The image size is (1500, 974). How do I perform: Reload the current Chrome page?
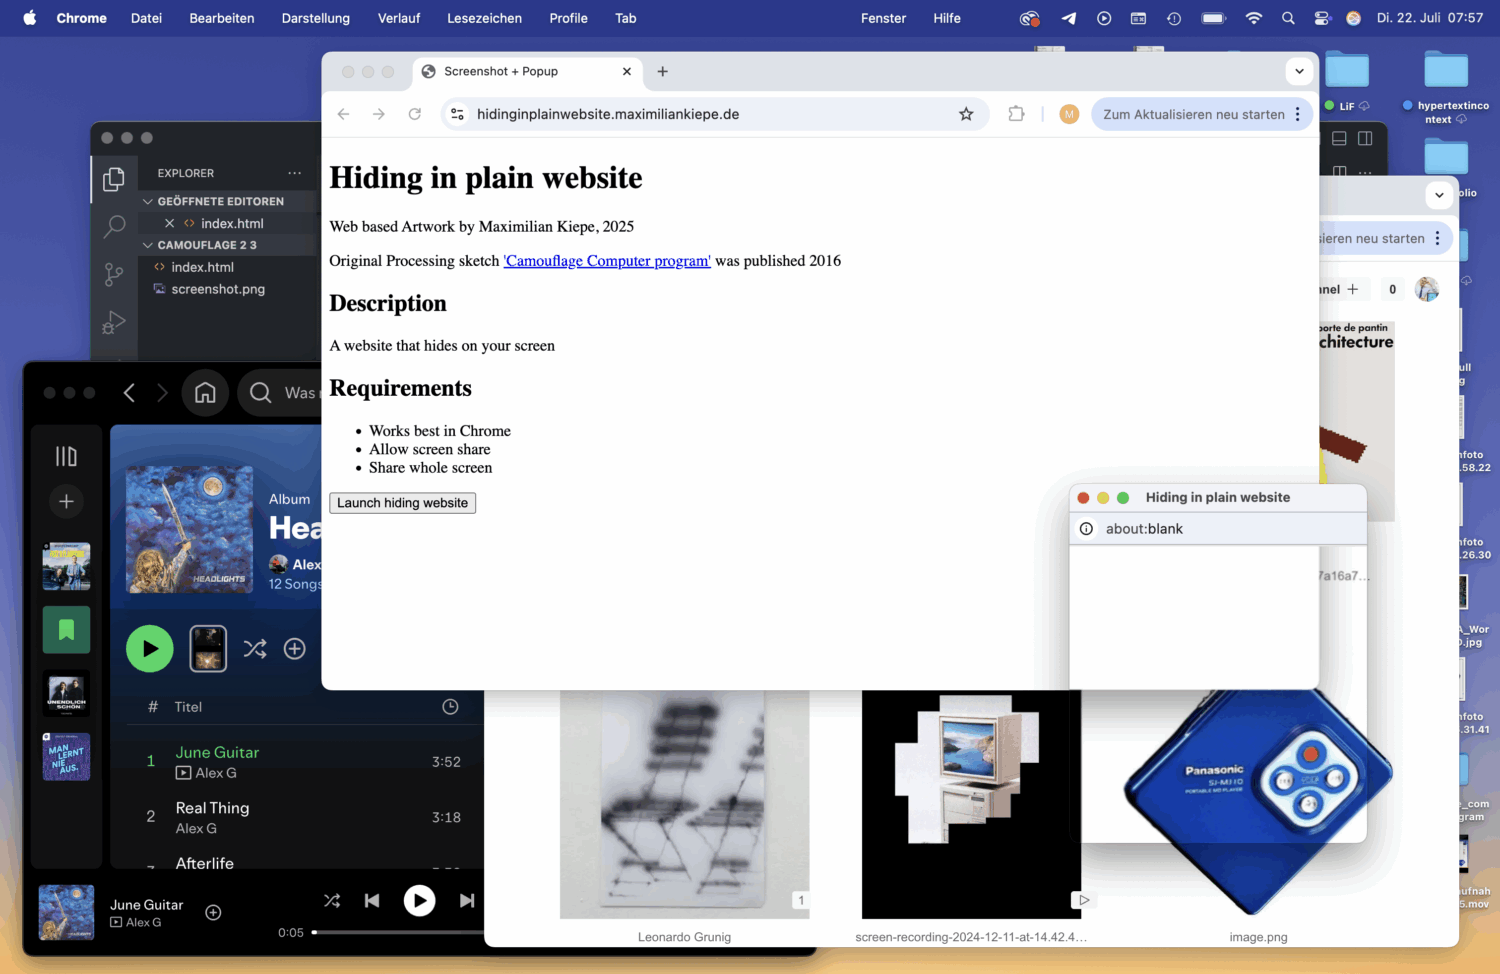click(415, 115)
